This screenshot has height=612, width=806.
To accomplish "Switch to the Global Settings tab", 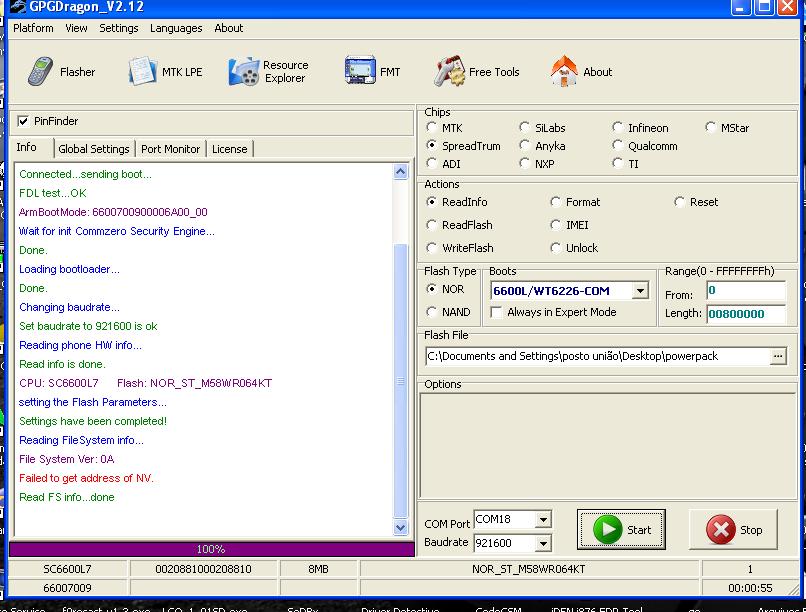I will pyautogui.click(x=94, y=149).
